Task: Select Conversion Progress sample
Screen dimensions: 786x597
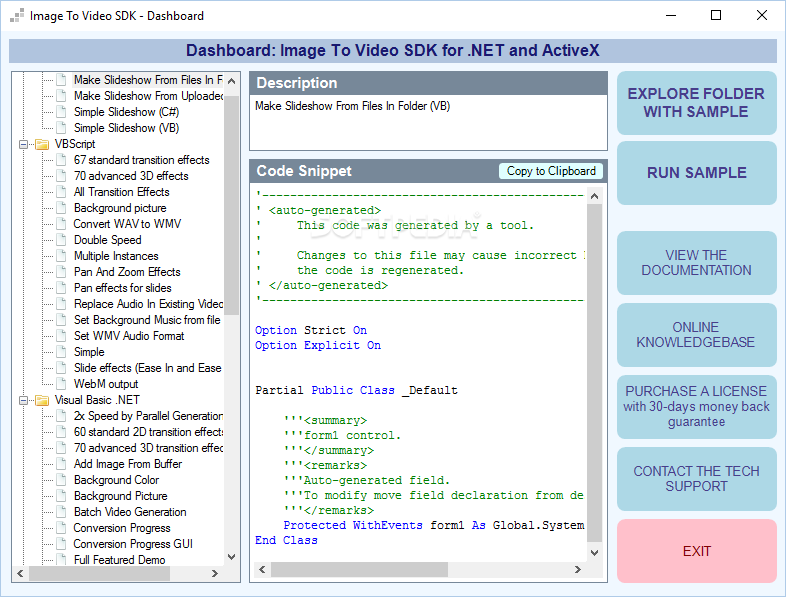Action: (x=122, y=528)
